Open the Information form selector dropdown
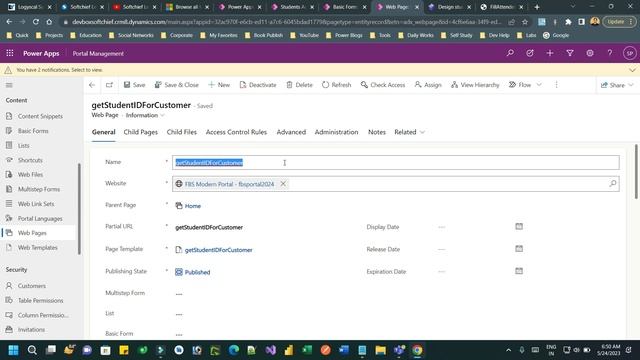Image resolution: width=640 pixels, height=360 pixels. pos(145,116)
